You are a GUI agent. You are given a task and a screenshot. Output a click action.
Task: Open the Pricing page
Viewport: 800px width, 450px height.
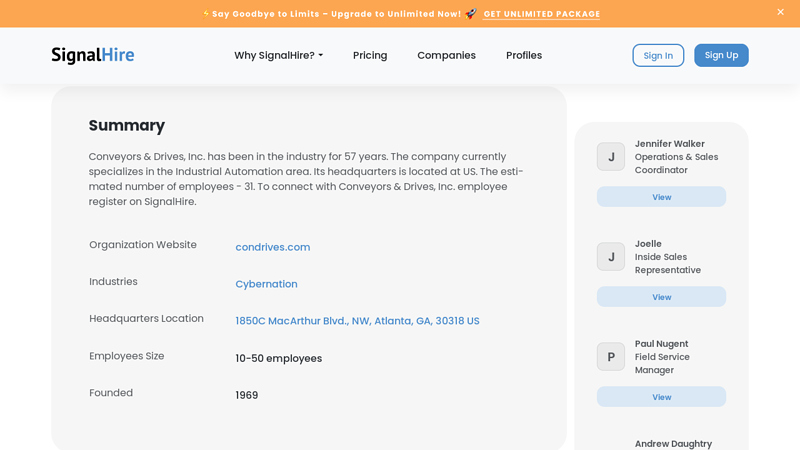[x=370, y=55]
